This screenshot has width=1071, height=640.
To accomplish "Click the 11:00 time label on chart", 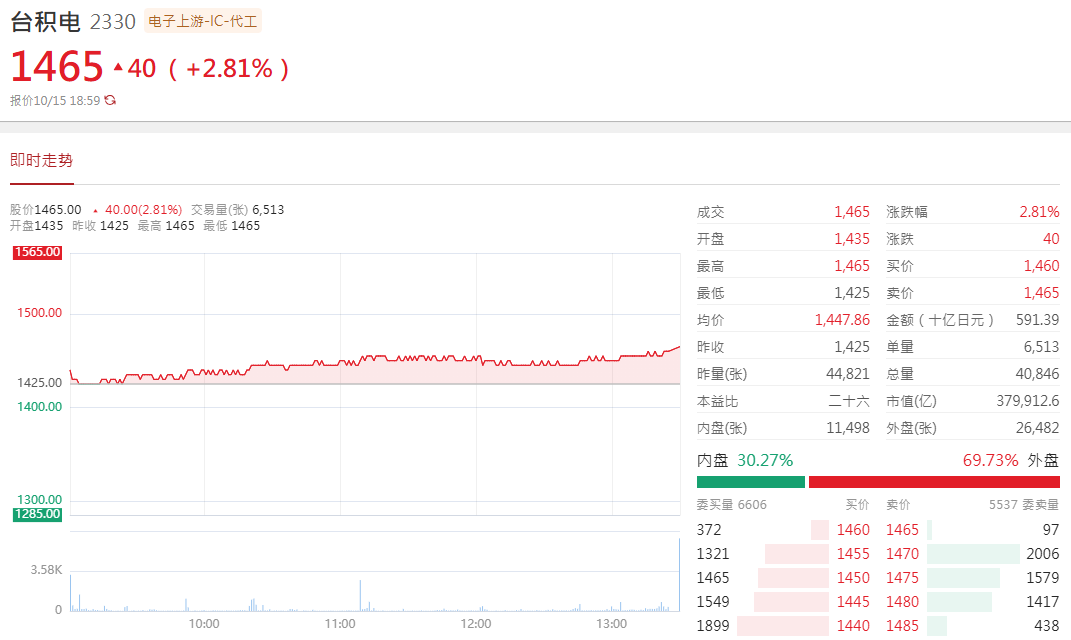I will point(340,624).
